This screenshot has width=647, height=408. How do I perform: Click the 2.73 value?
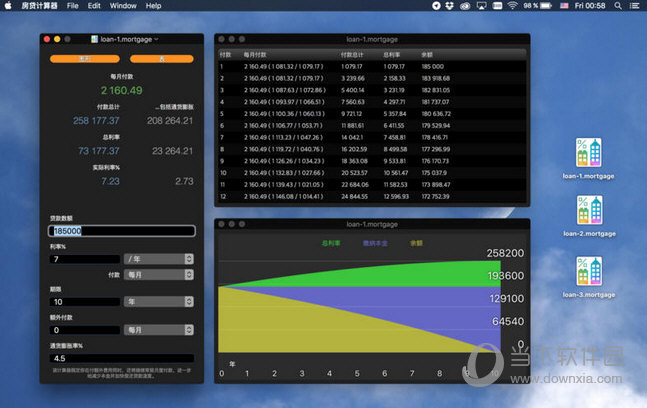coord(184,181)
